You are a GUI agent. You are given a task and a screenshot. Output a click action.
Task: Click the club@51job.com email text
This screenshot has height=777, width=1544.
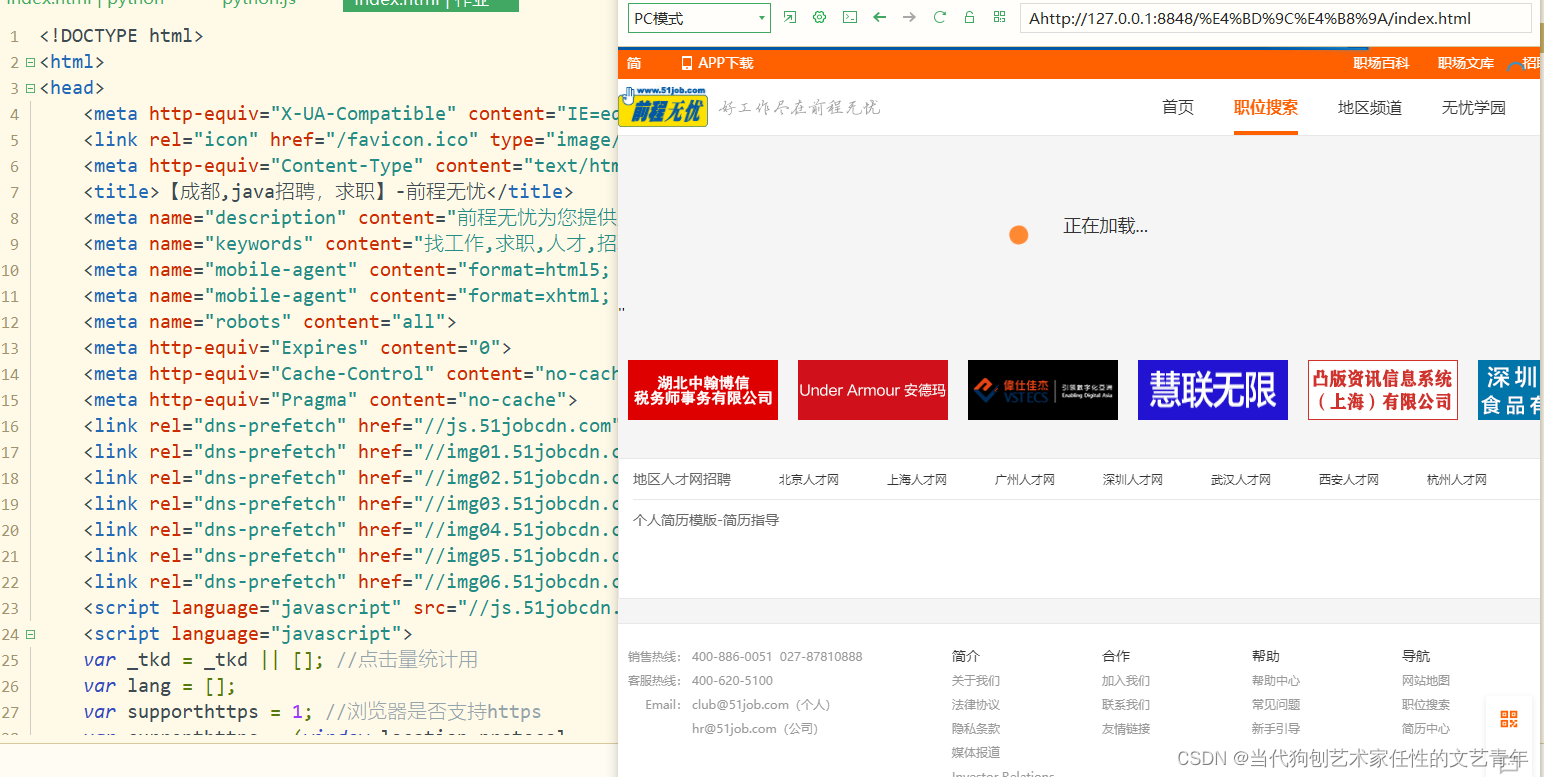pyautogui.click(x=760, y=705)
